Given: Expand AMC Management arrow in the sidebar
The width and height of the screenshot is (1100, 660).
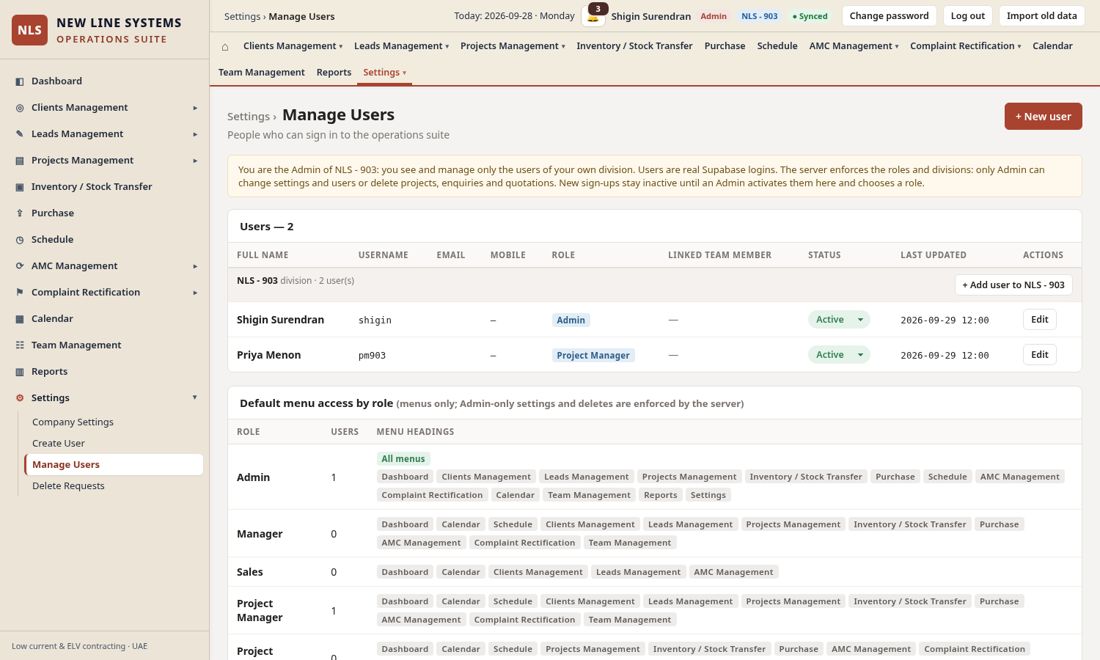Looking at the screenshot, I should [195, 267].
